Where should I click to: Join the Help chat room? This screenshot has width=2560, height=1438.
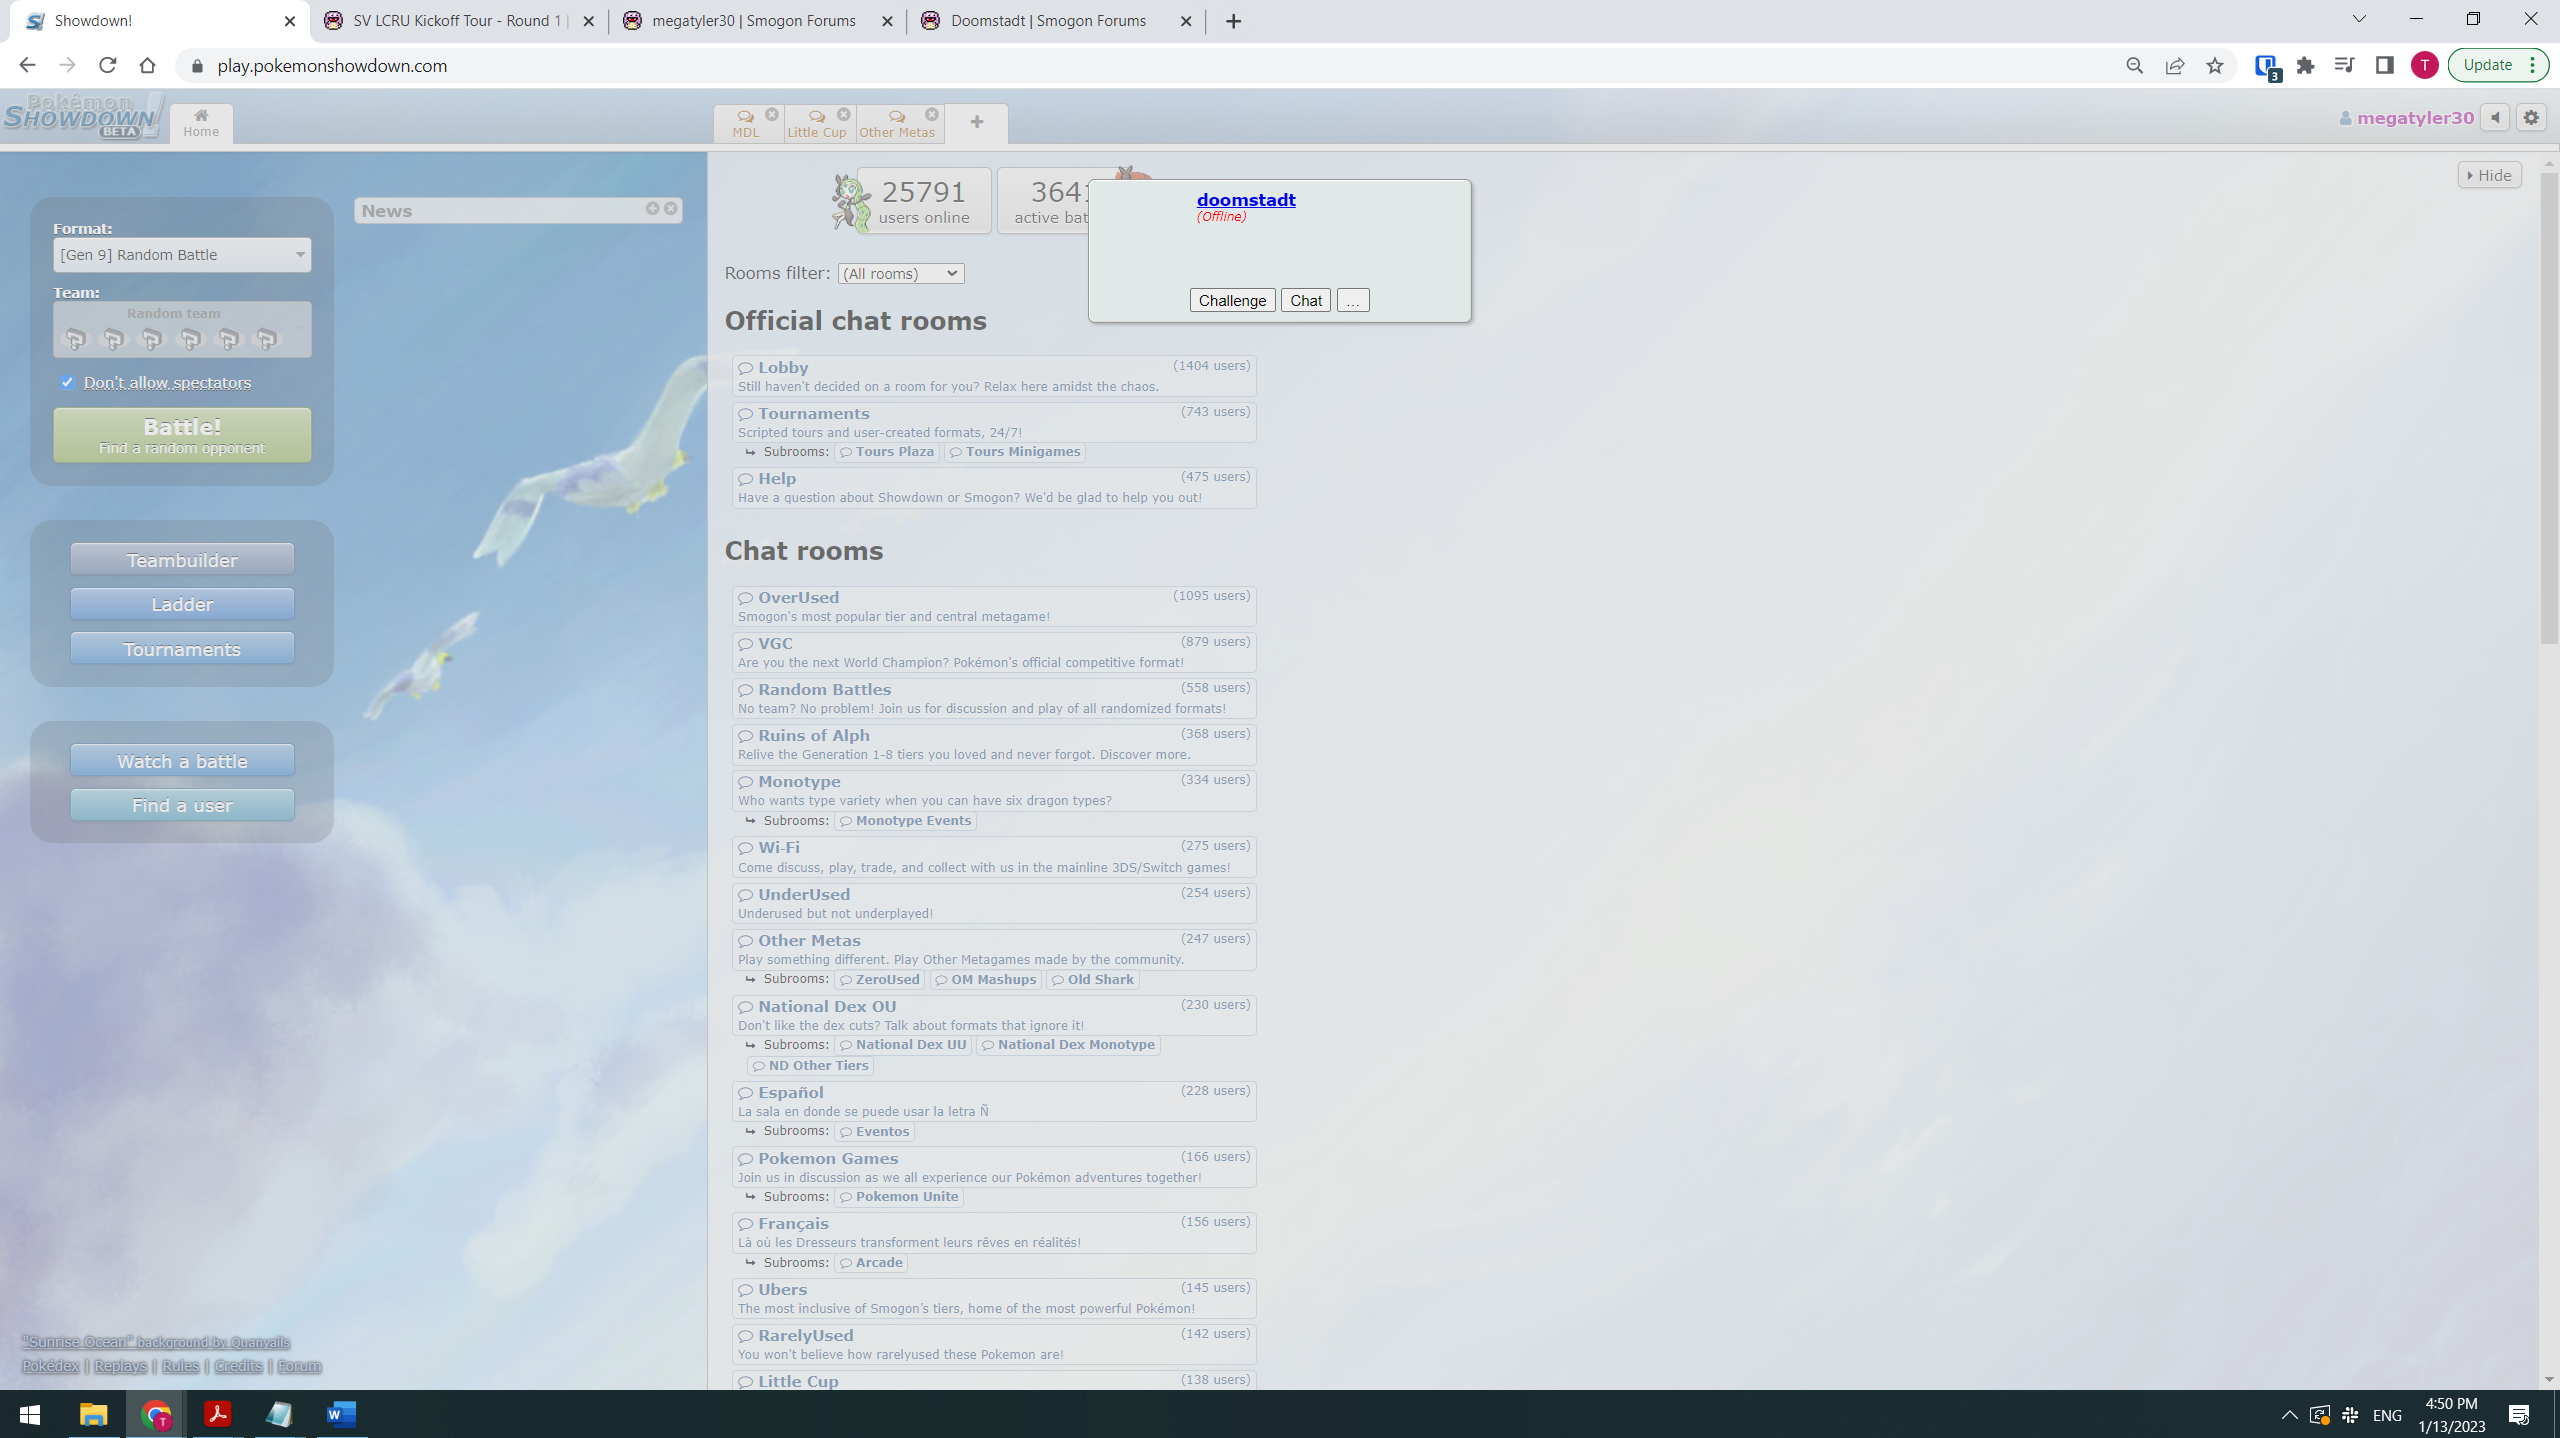click(994, 487)
